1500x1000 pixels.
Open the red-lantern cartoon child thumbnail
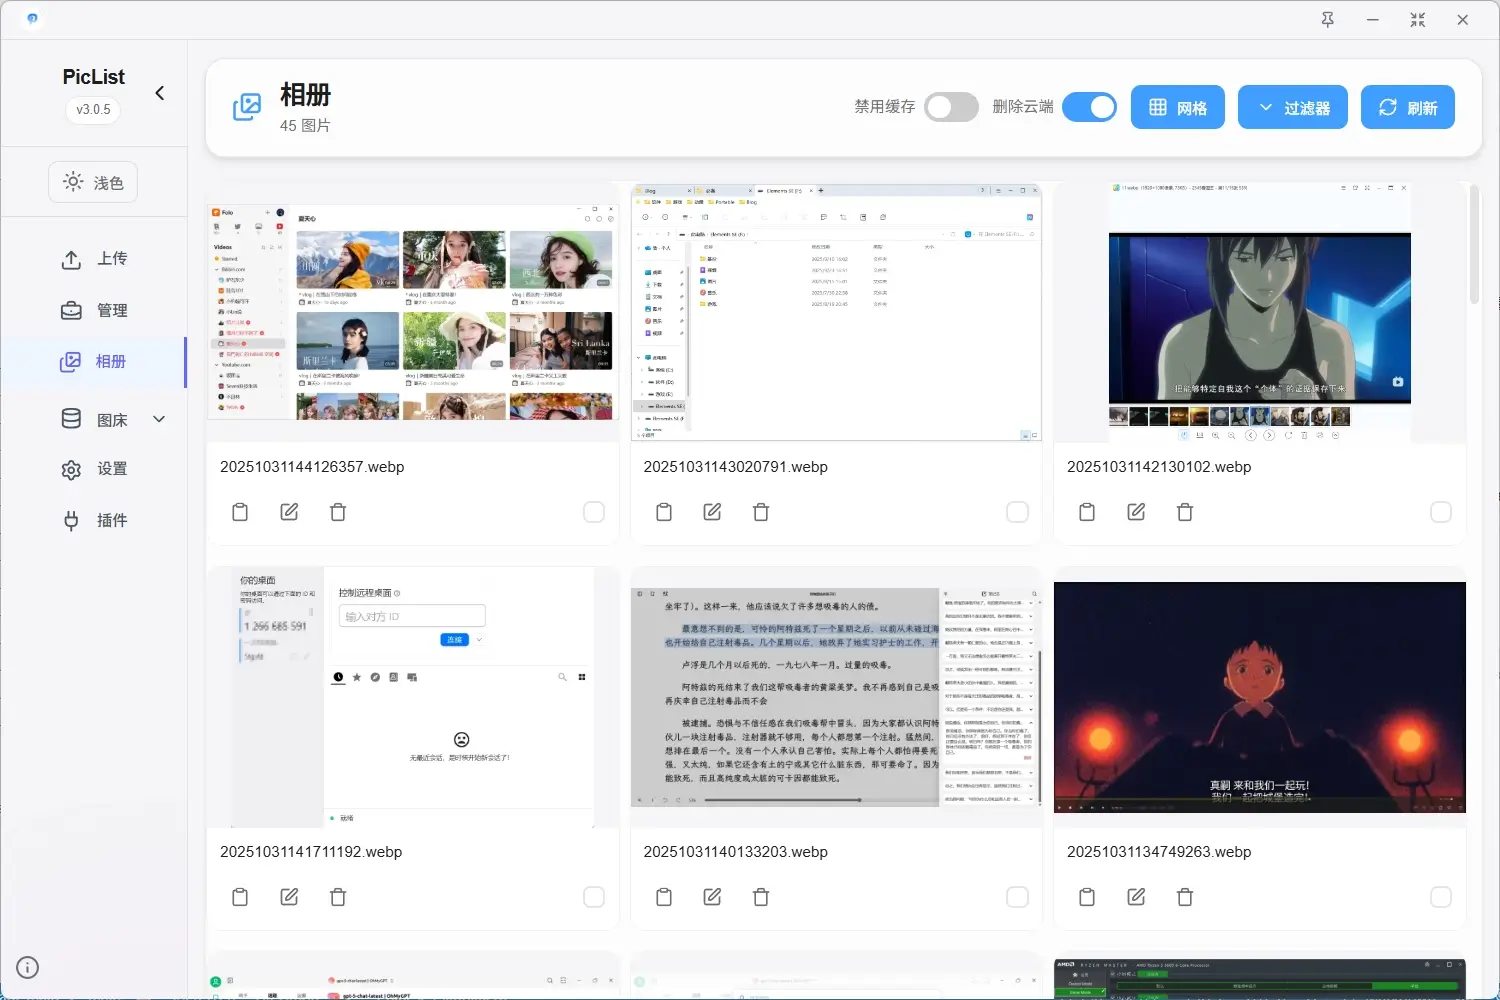click(x=1260, y=697)
